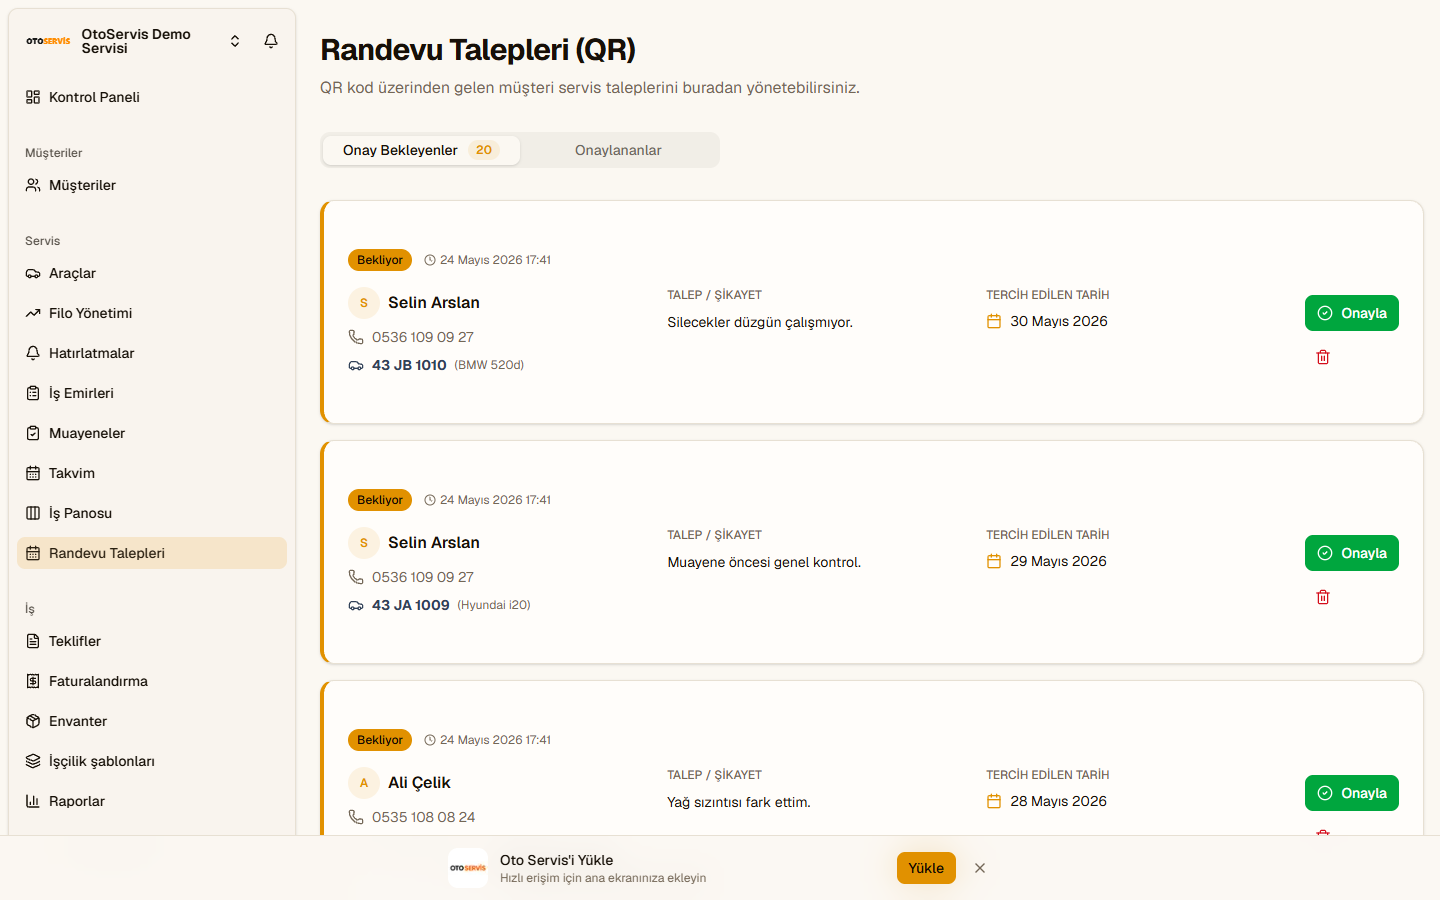
Task: Click the OtoServis logo in sidebar
Action: tap(48, 41)
